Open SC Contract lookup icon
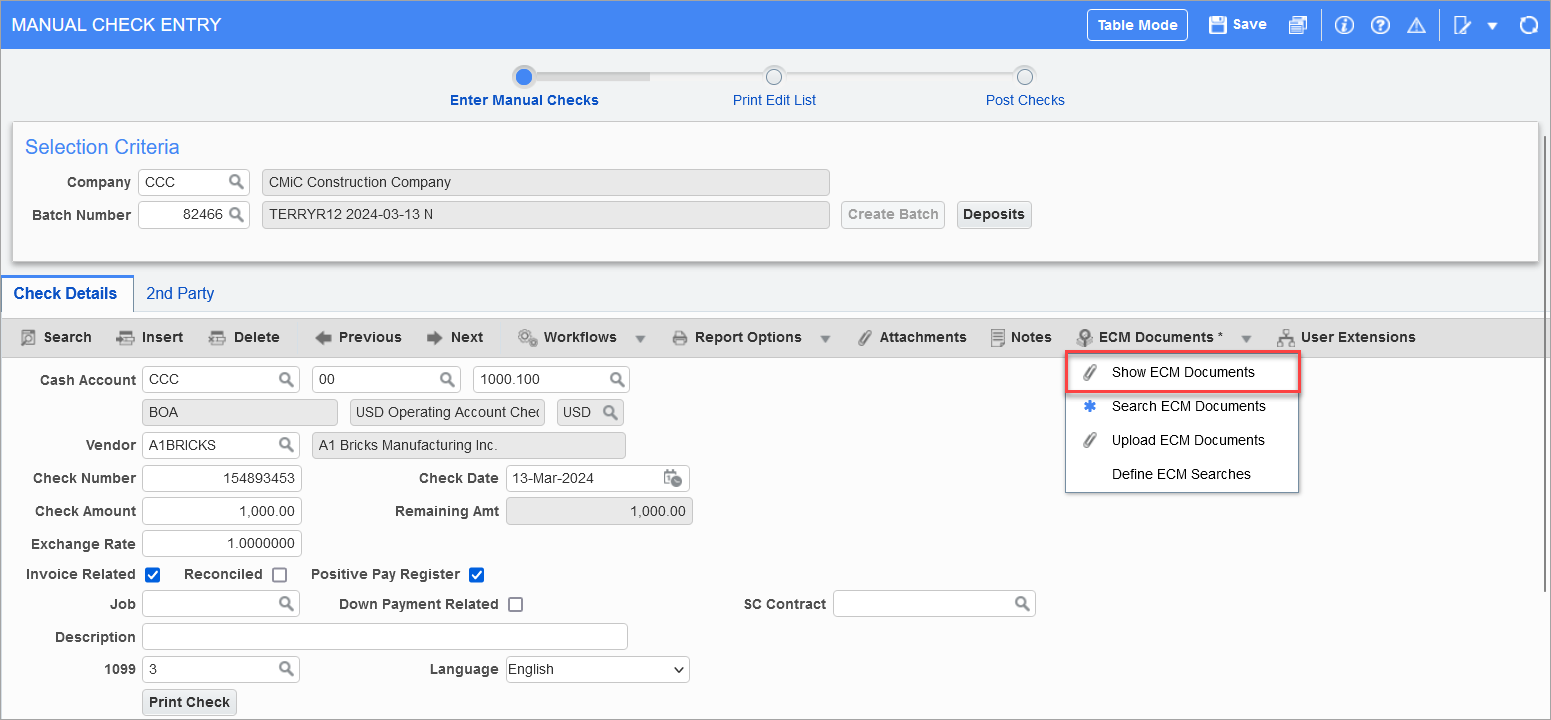1551x720 pixels. (x=1022, y=604)
